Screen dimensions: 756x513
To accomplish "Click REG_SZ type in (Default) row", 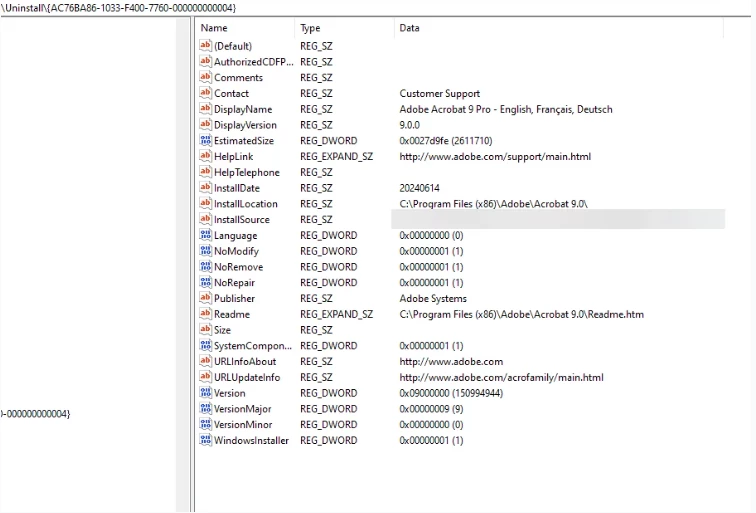I will coord(316,46).
